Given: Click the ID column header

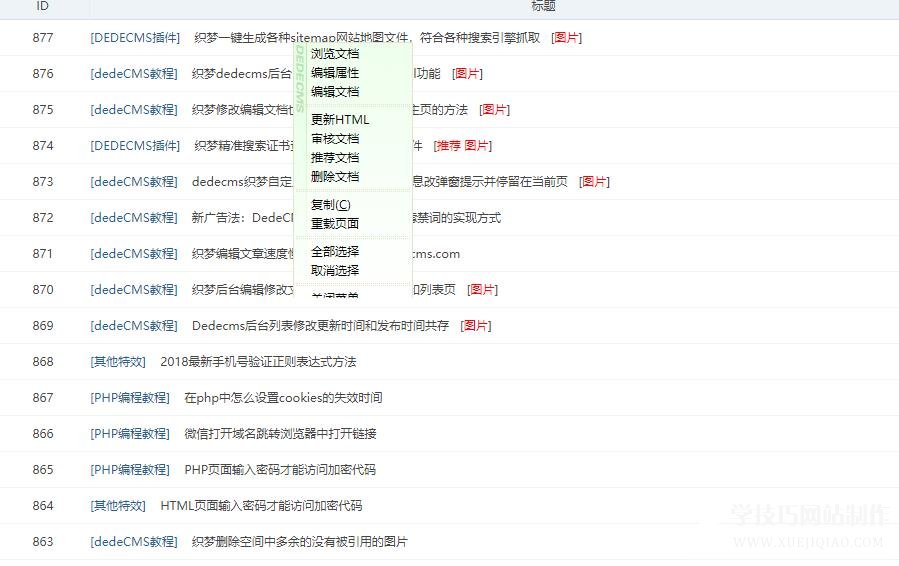Looking at the screenshot, I should click(x=42, y=6).
